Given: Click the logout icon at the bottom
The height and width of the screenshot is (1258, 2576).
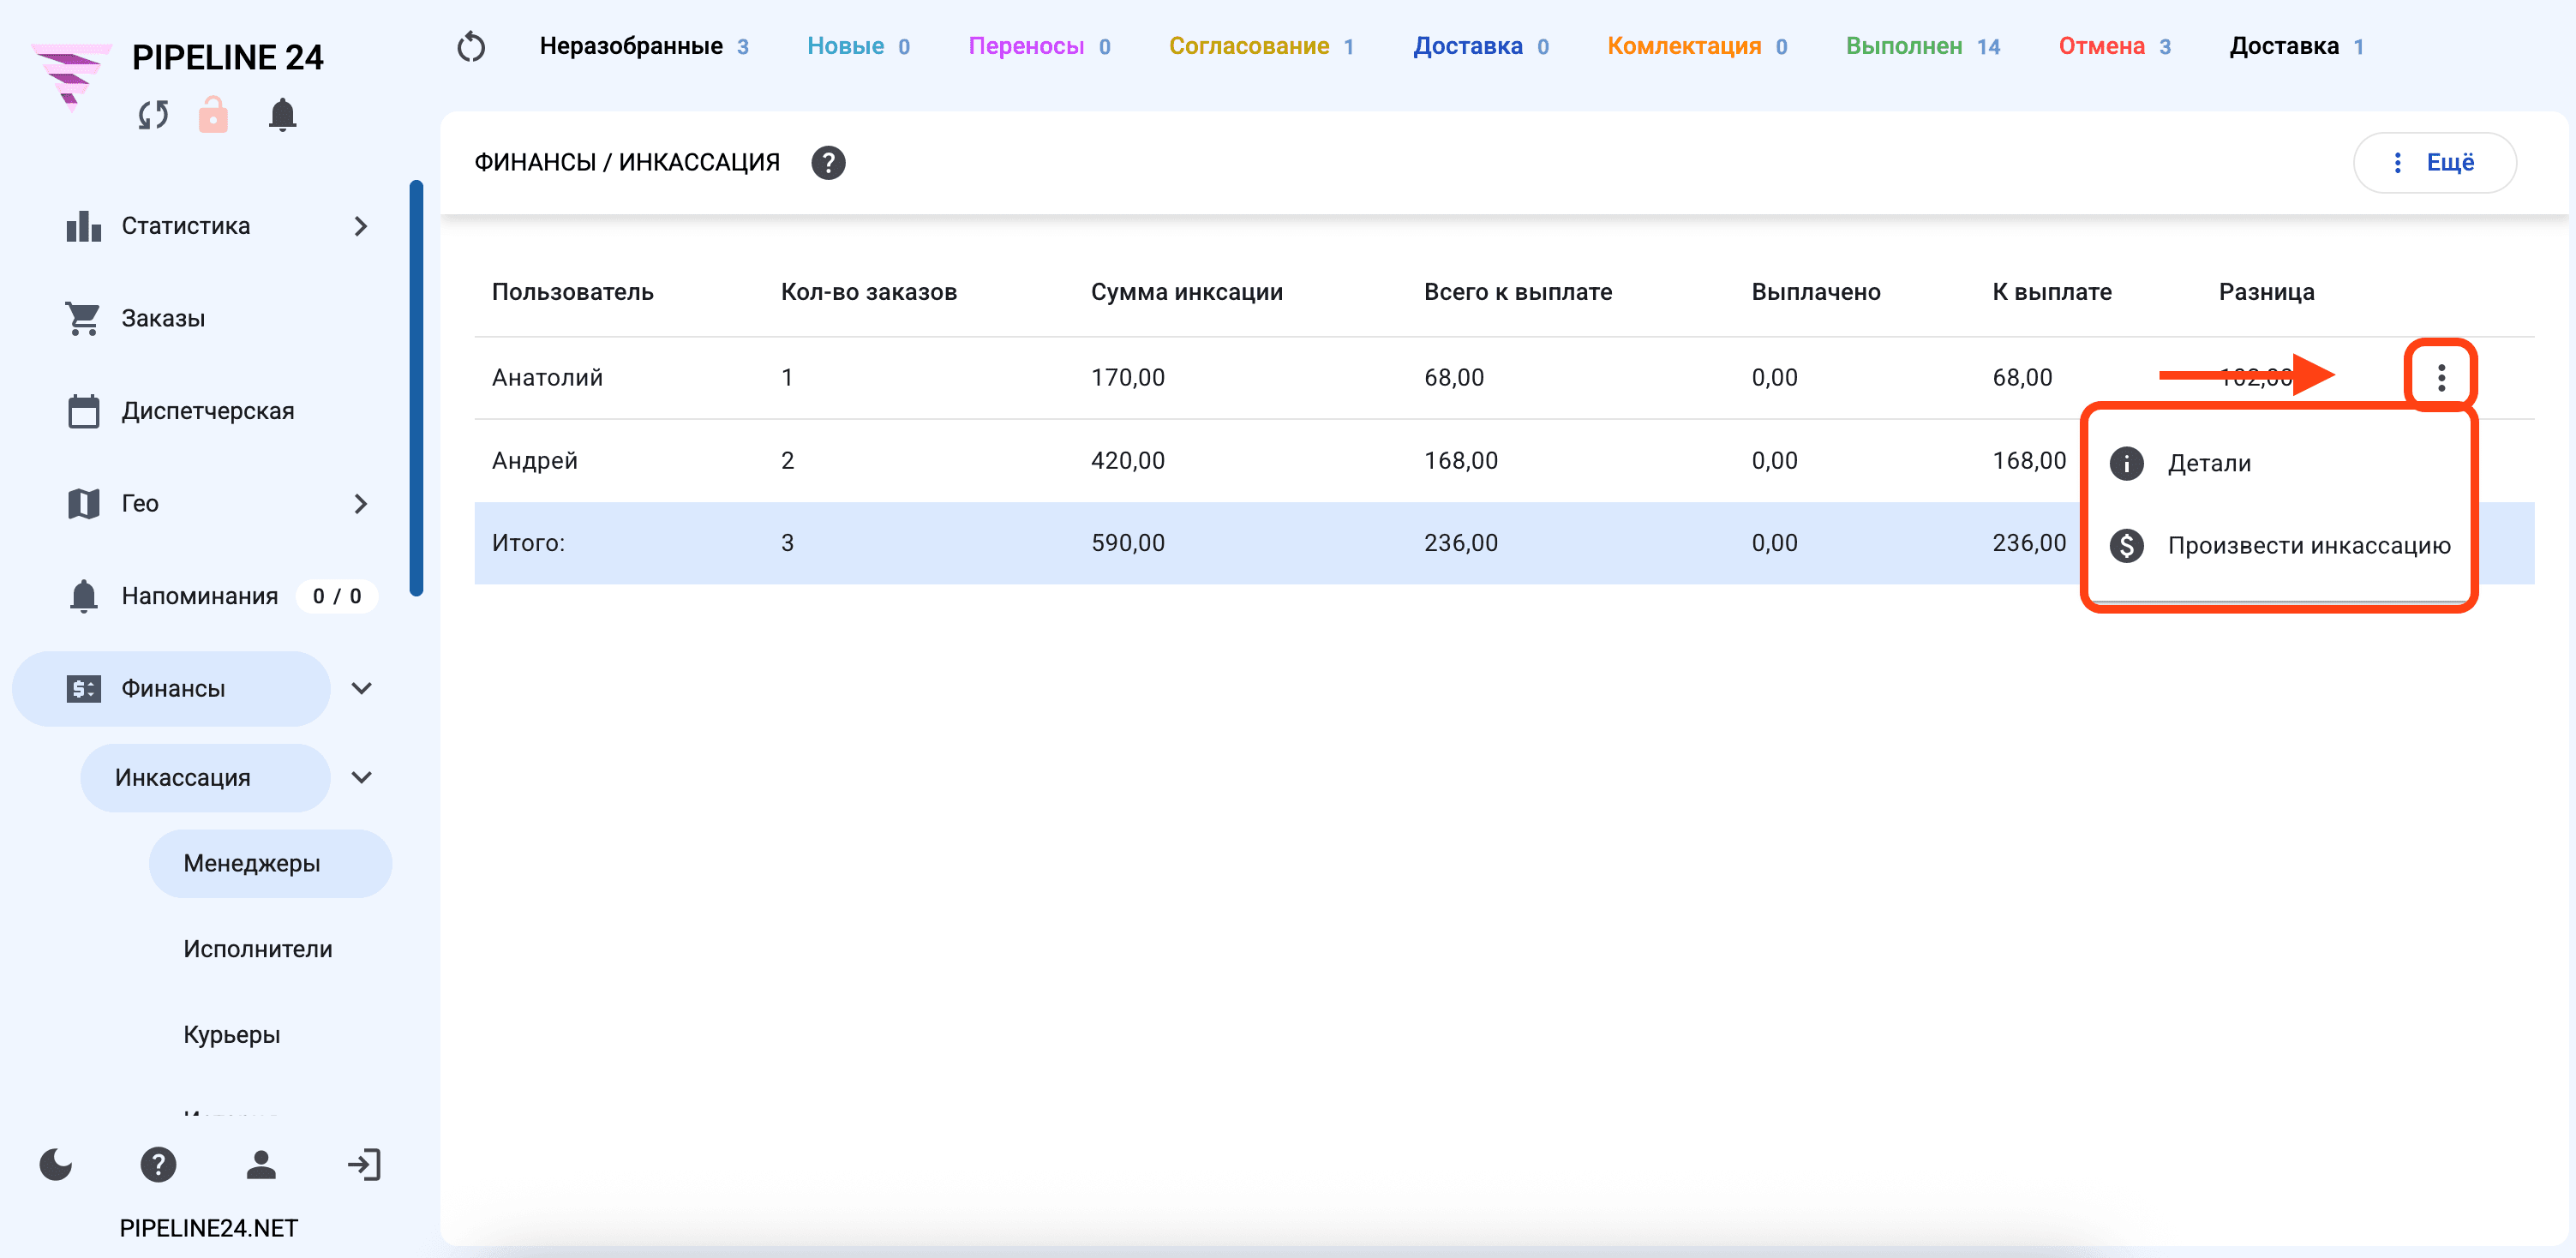Looking at the screenshot, I should [x=364, y=1164].
